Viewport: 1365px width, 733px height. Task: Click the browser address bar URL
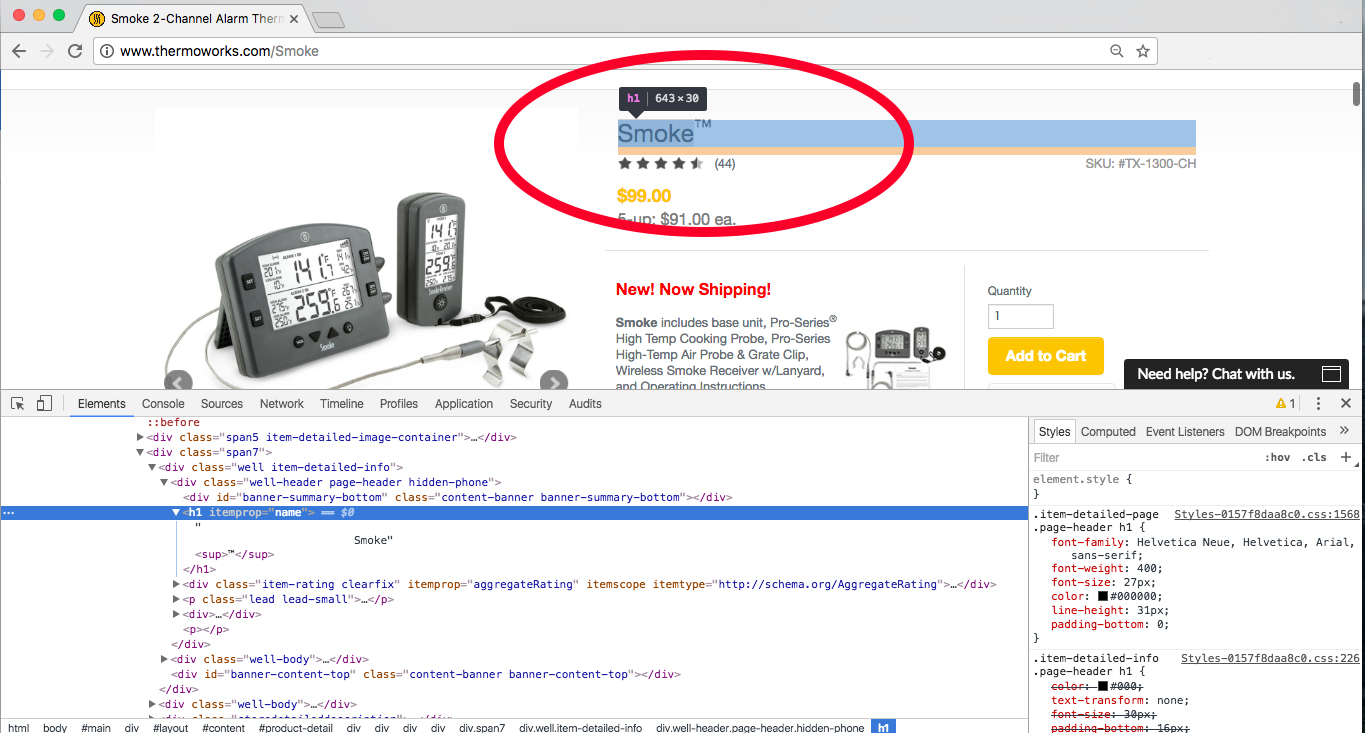[x=219, y=51]
